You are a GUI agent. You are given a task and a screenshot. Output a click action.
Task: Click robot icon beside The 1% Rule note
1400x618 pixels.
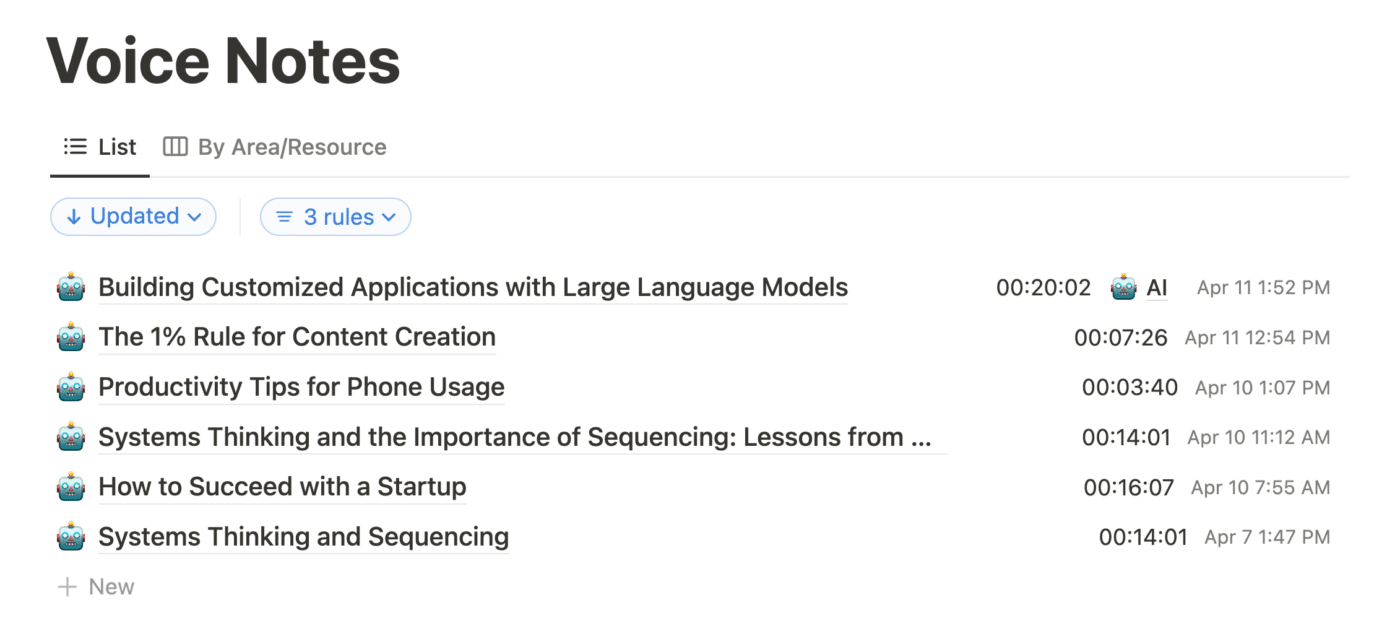(x=71, y=338)
